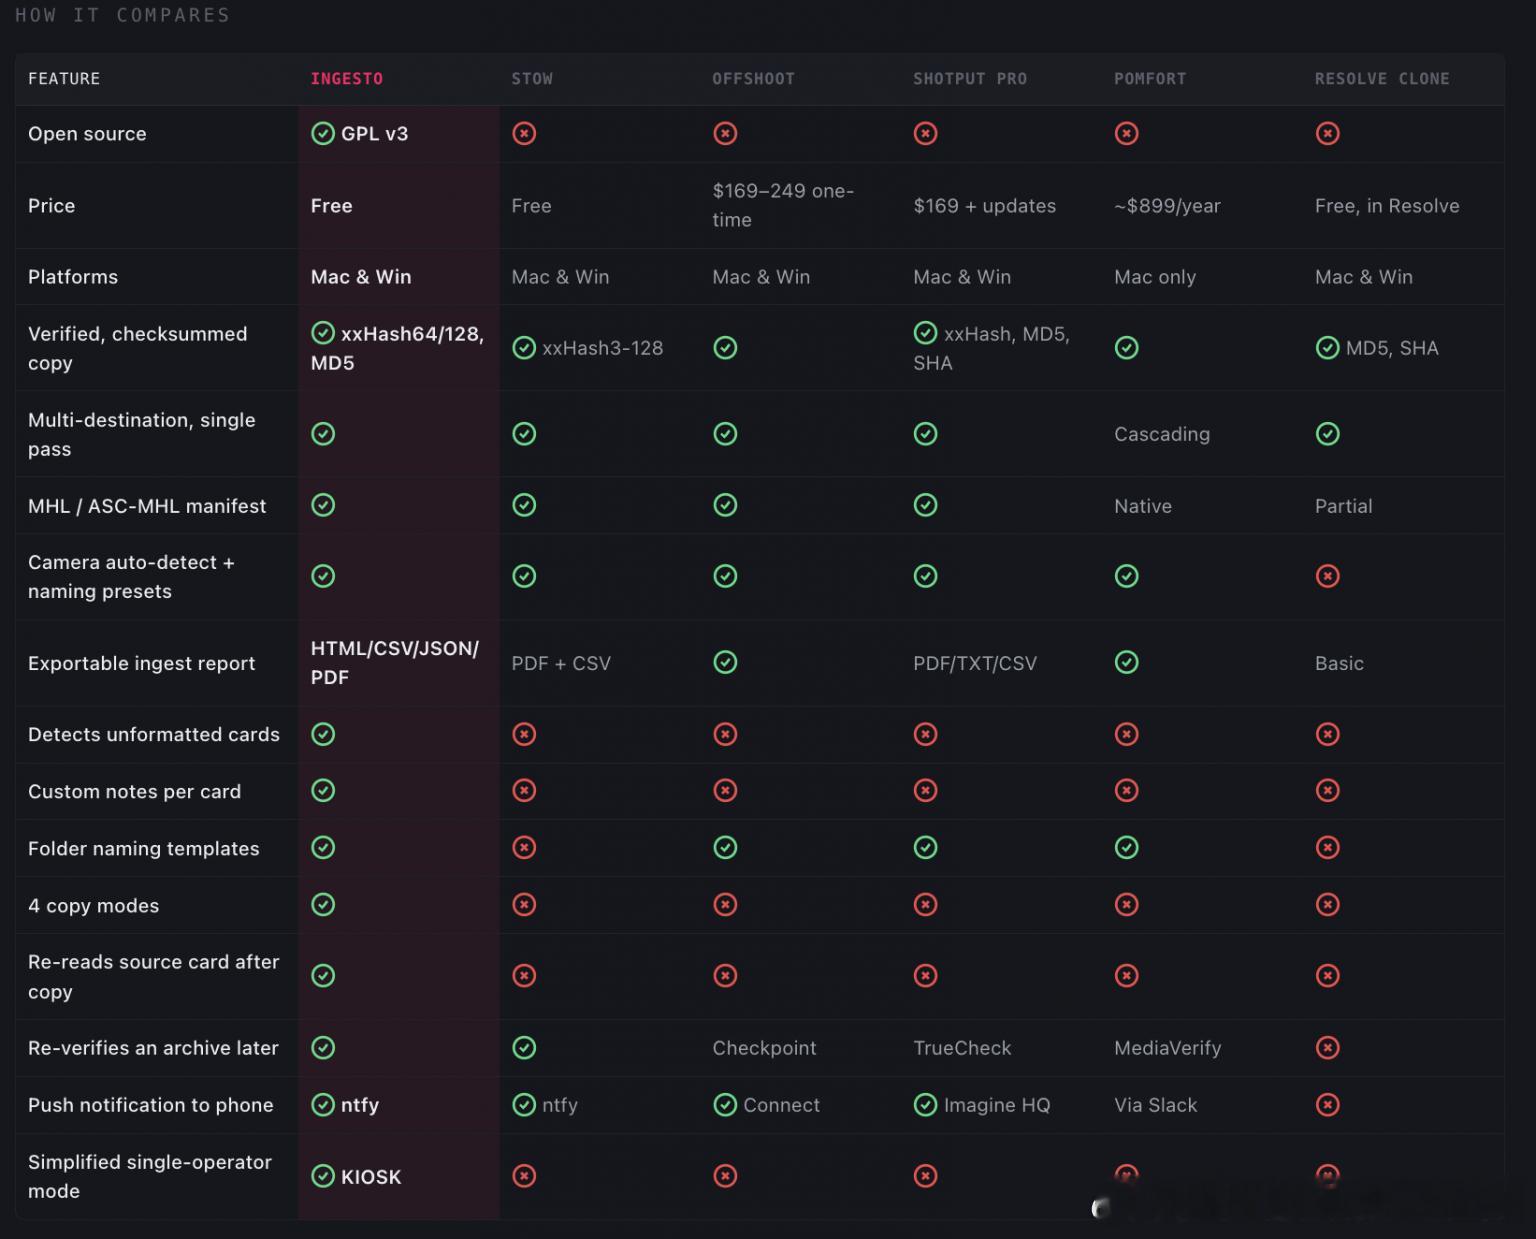Select Resolve Clone's Multi-destination check mark
Viewport: 1536px width, 1239px height.
tap(1328, 434)
